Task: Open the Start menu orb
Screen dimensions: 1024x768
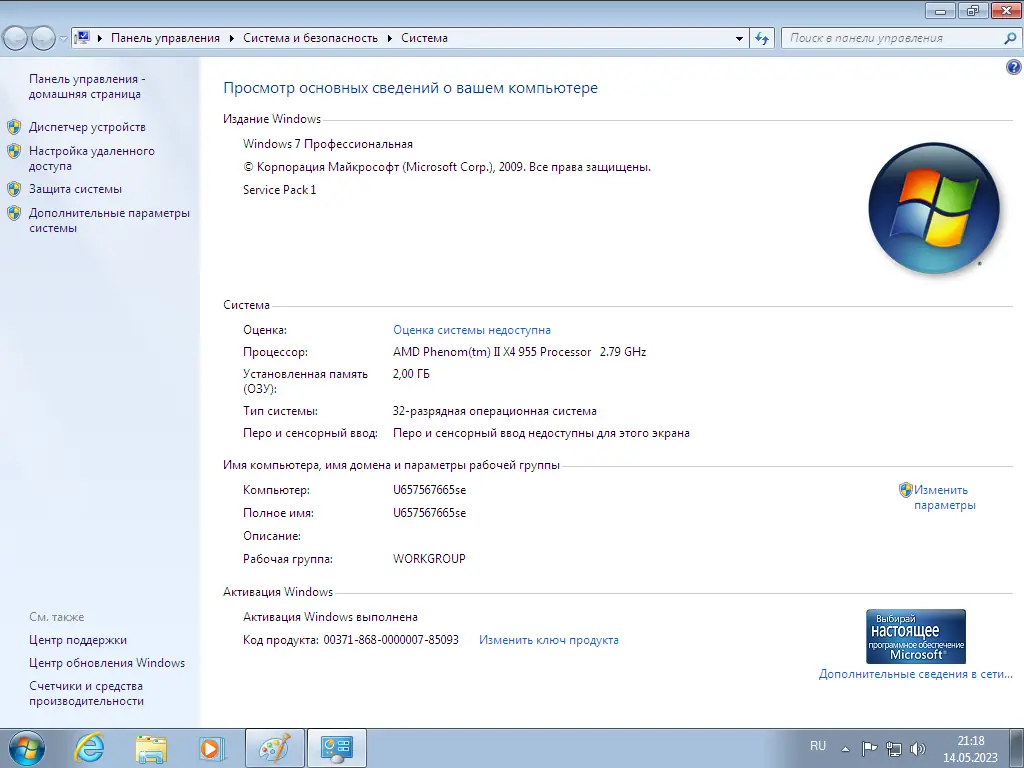Action: (27, 748)
